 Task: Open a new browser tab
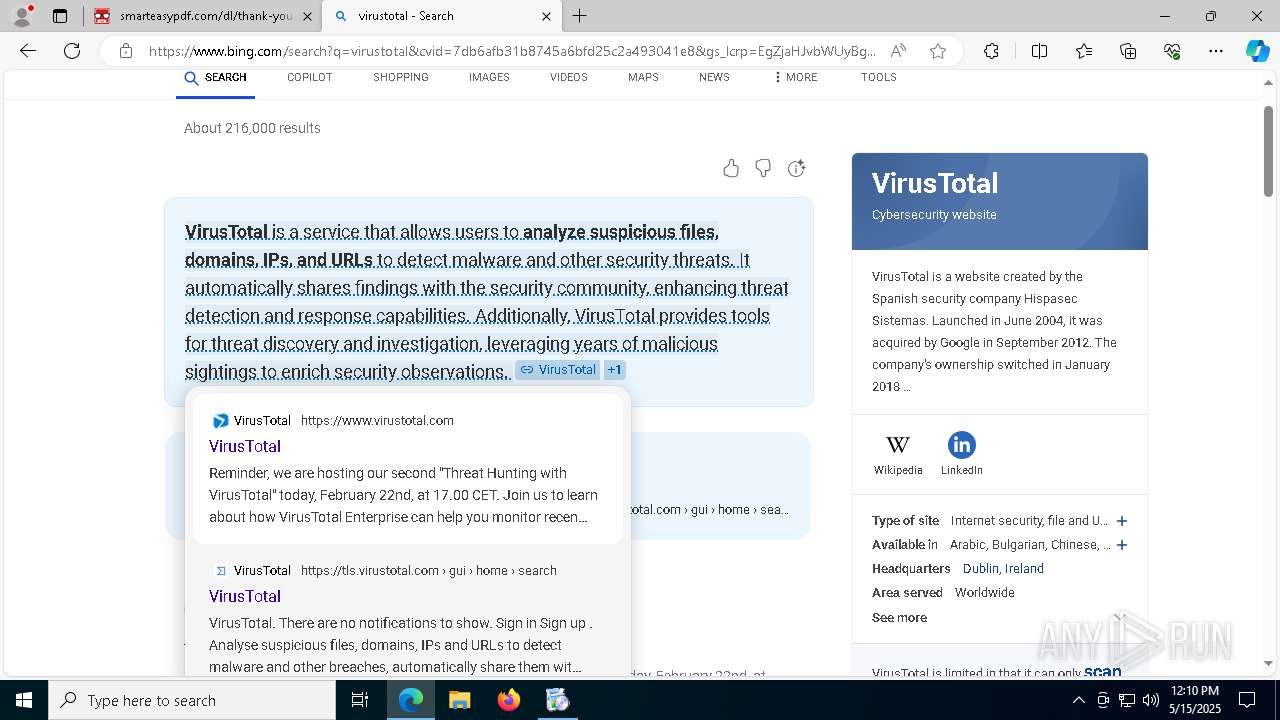click(580, 16)
